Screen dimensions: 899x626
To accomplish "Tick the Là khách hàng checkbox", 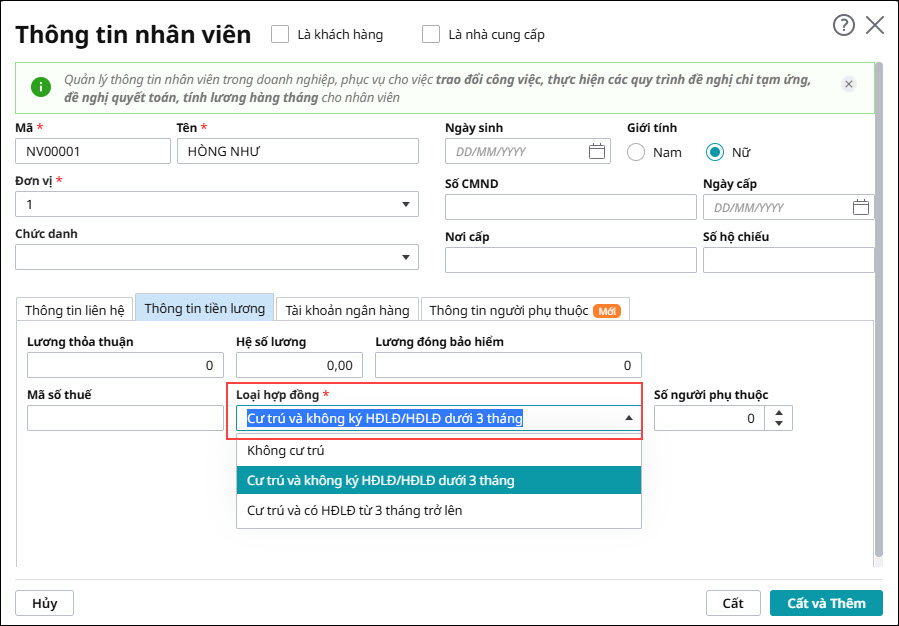I will 280,34.
